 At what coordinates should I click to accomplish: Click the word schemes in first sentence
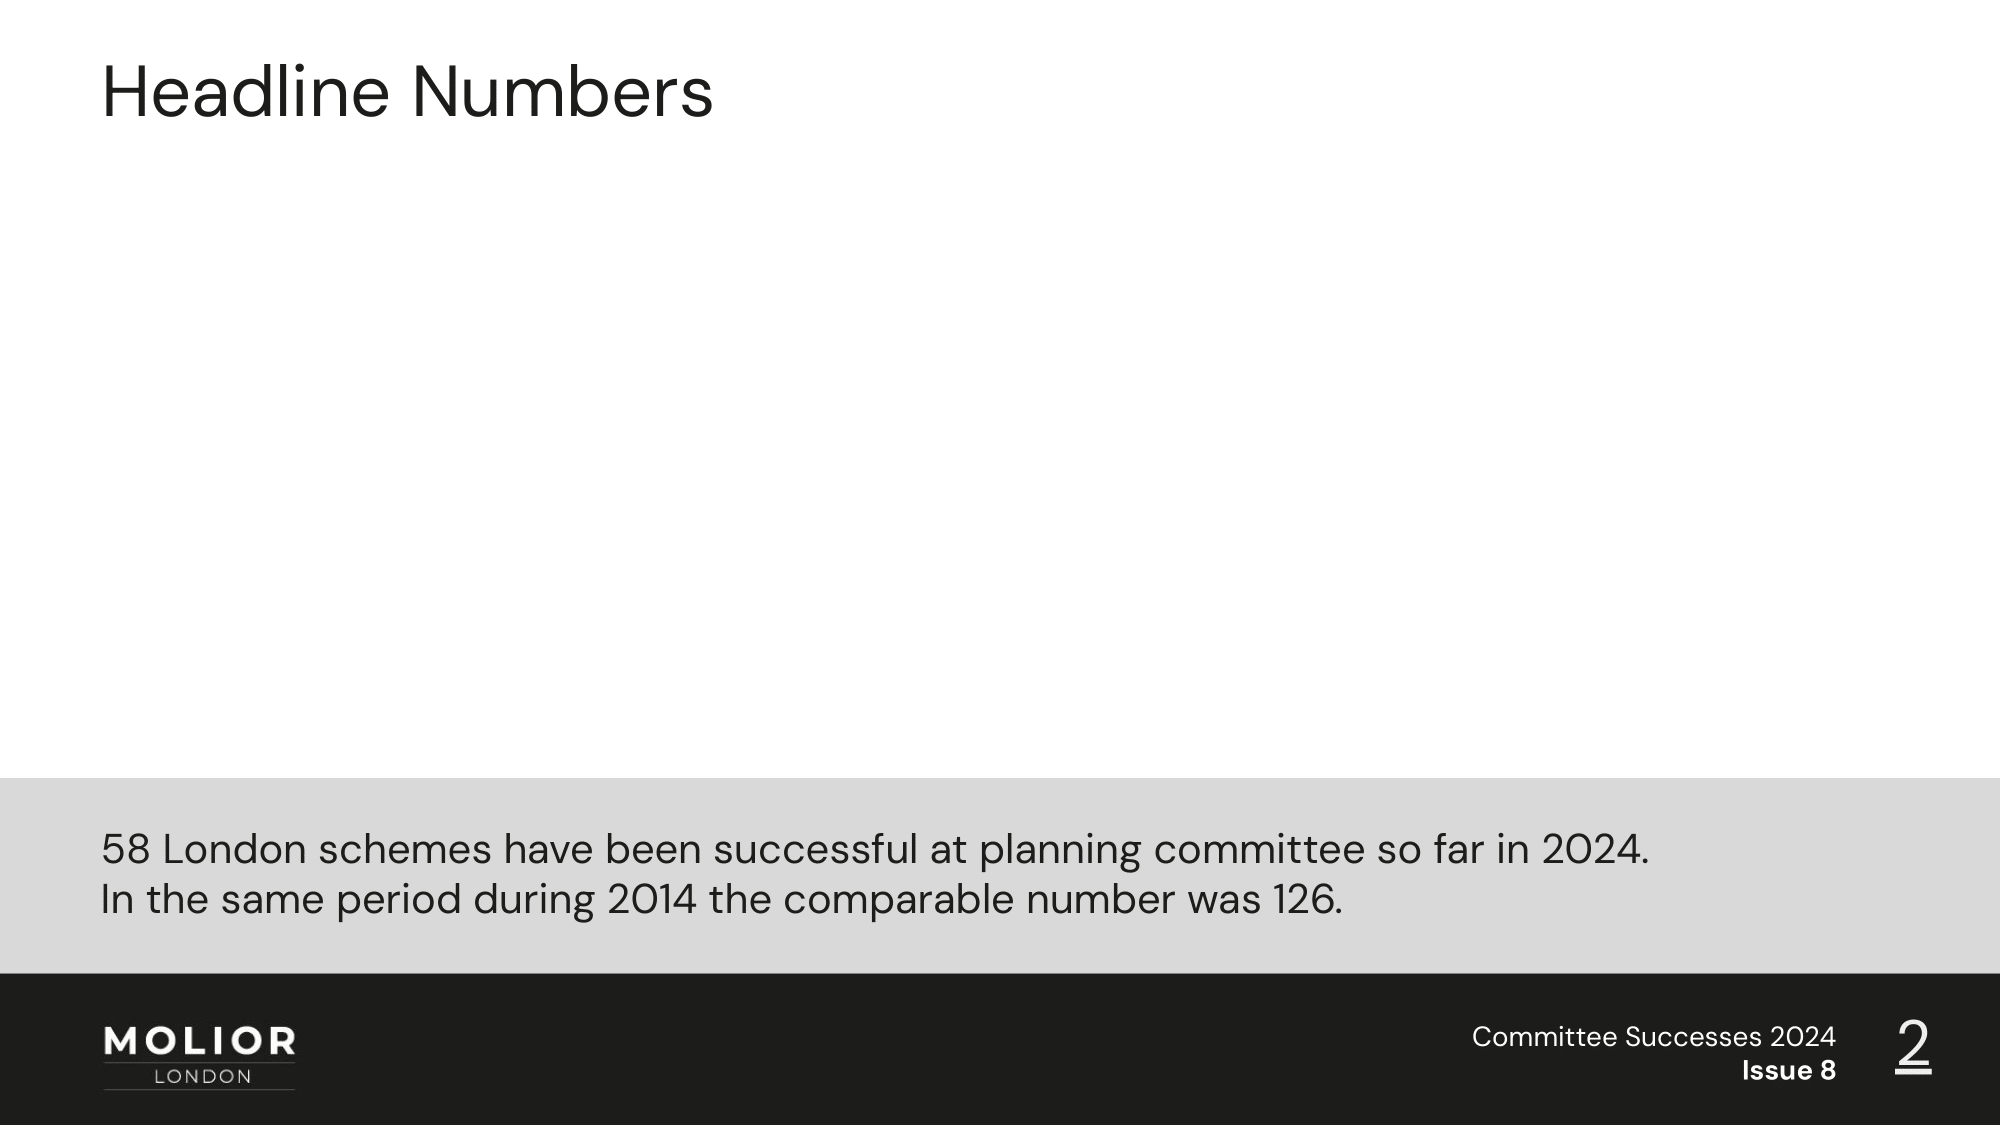coord(405,850)
